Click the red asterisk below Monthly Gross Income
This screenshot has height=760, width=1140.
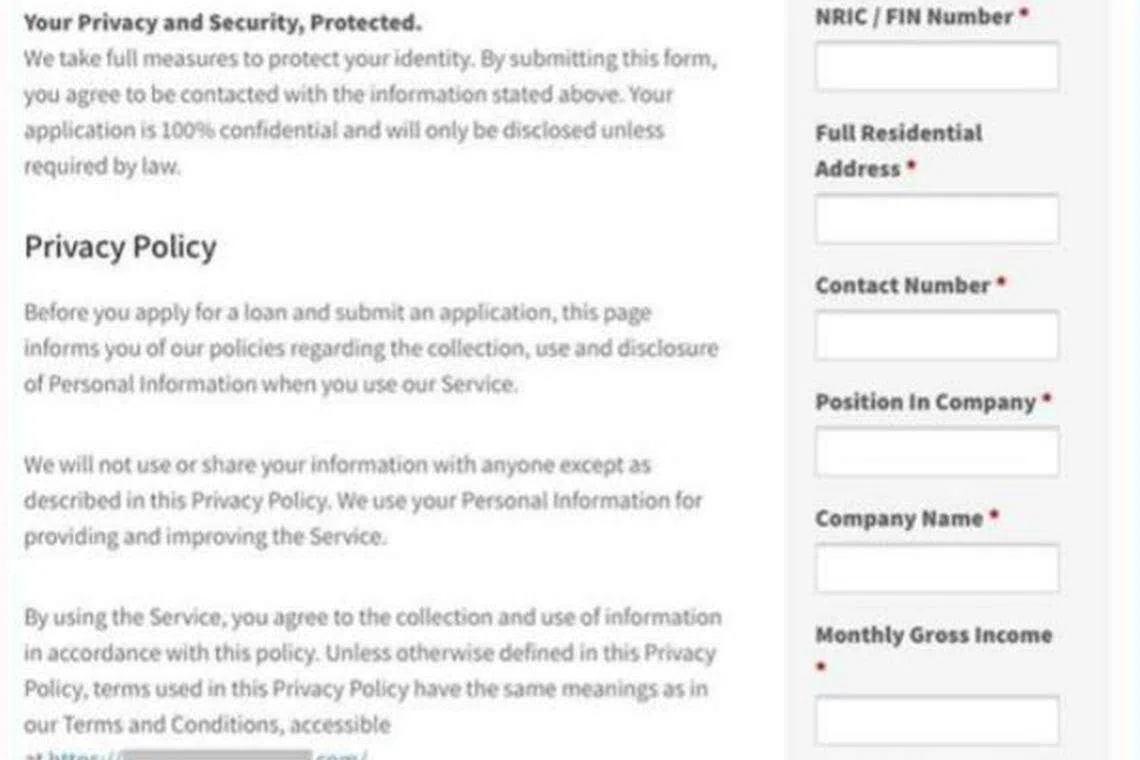click(821, 667)
